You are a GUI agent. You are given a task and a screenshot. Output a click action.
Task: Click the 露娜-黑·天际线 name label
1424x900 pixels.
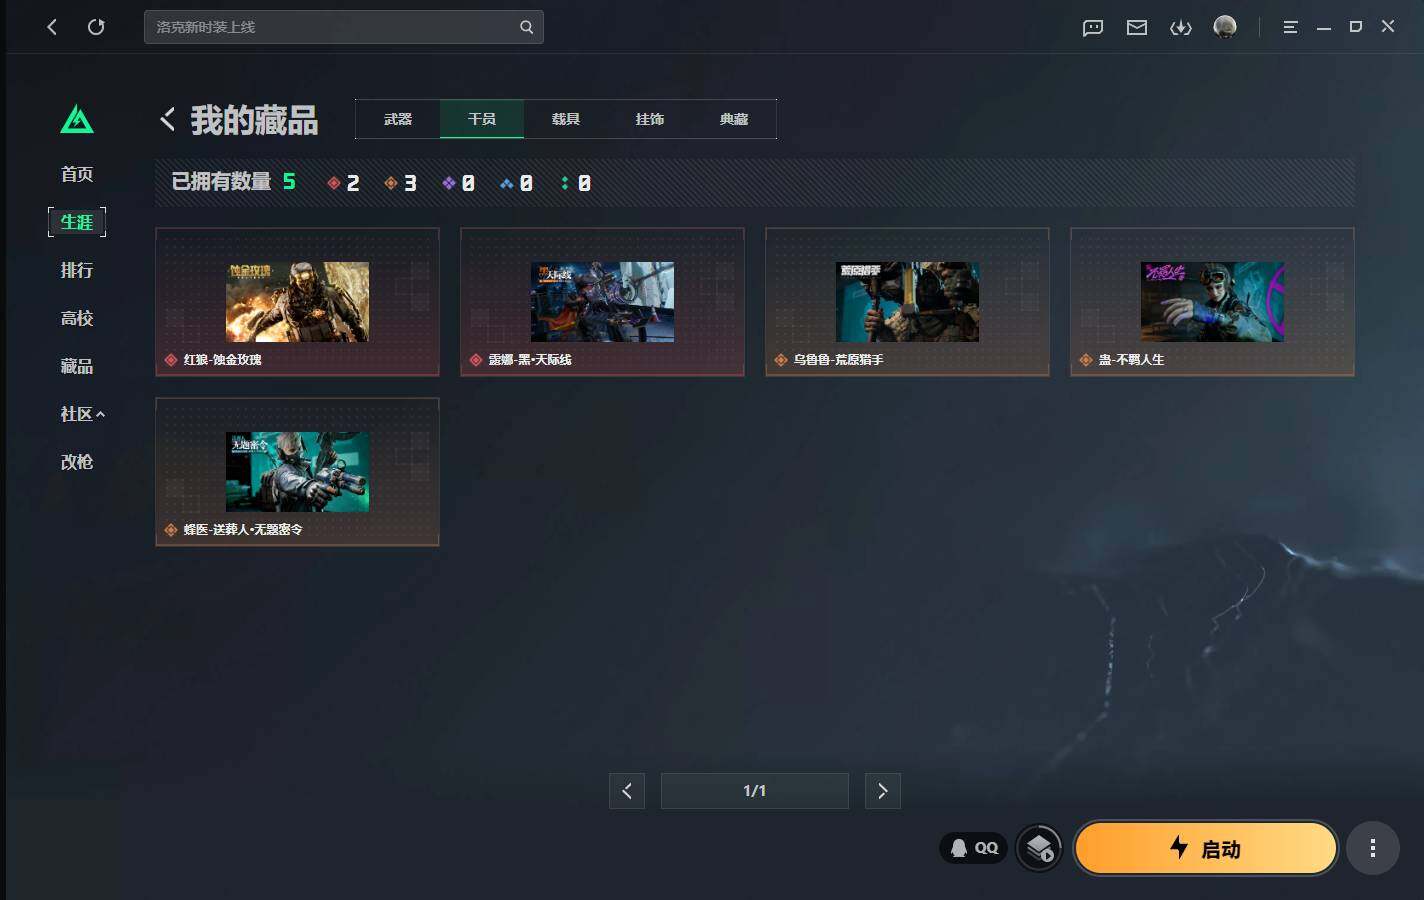(x=530, y=360)
